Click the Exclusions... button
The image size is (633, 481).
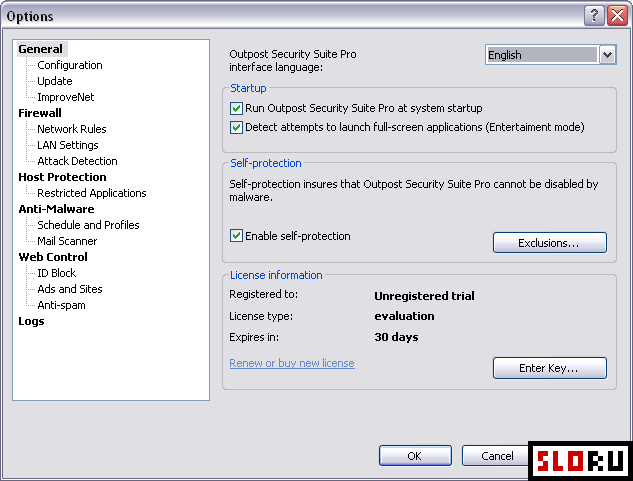(x=549, y=243)
